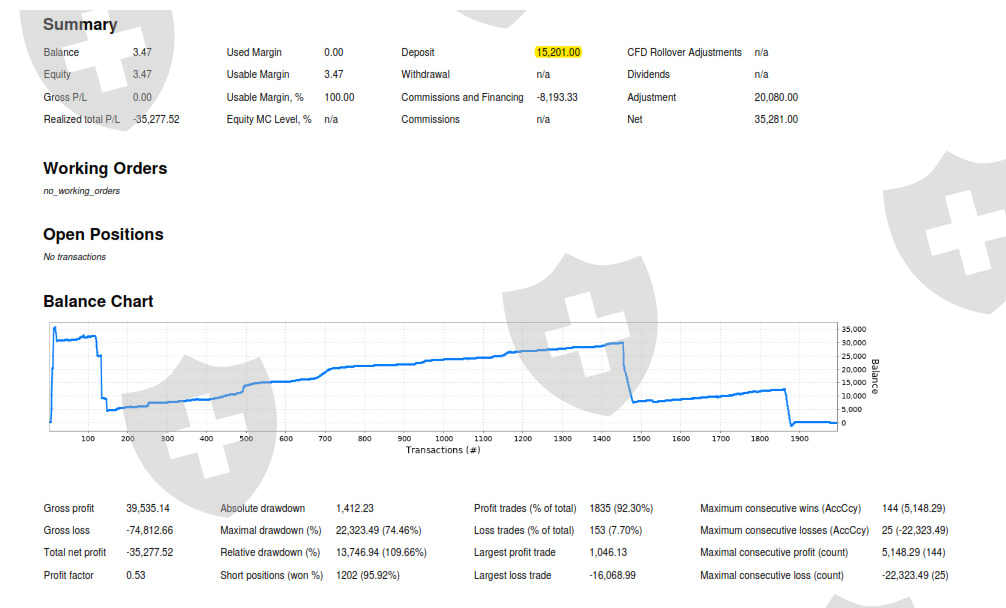The width and height of the screenshot is (1006, 608).
Task: Click the Transactions (#) axis label
Action: point(443,450)
